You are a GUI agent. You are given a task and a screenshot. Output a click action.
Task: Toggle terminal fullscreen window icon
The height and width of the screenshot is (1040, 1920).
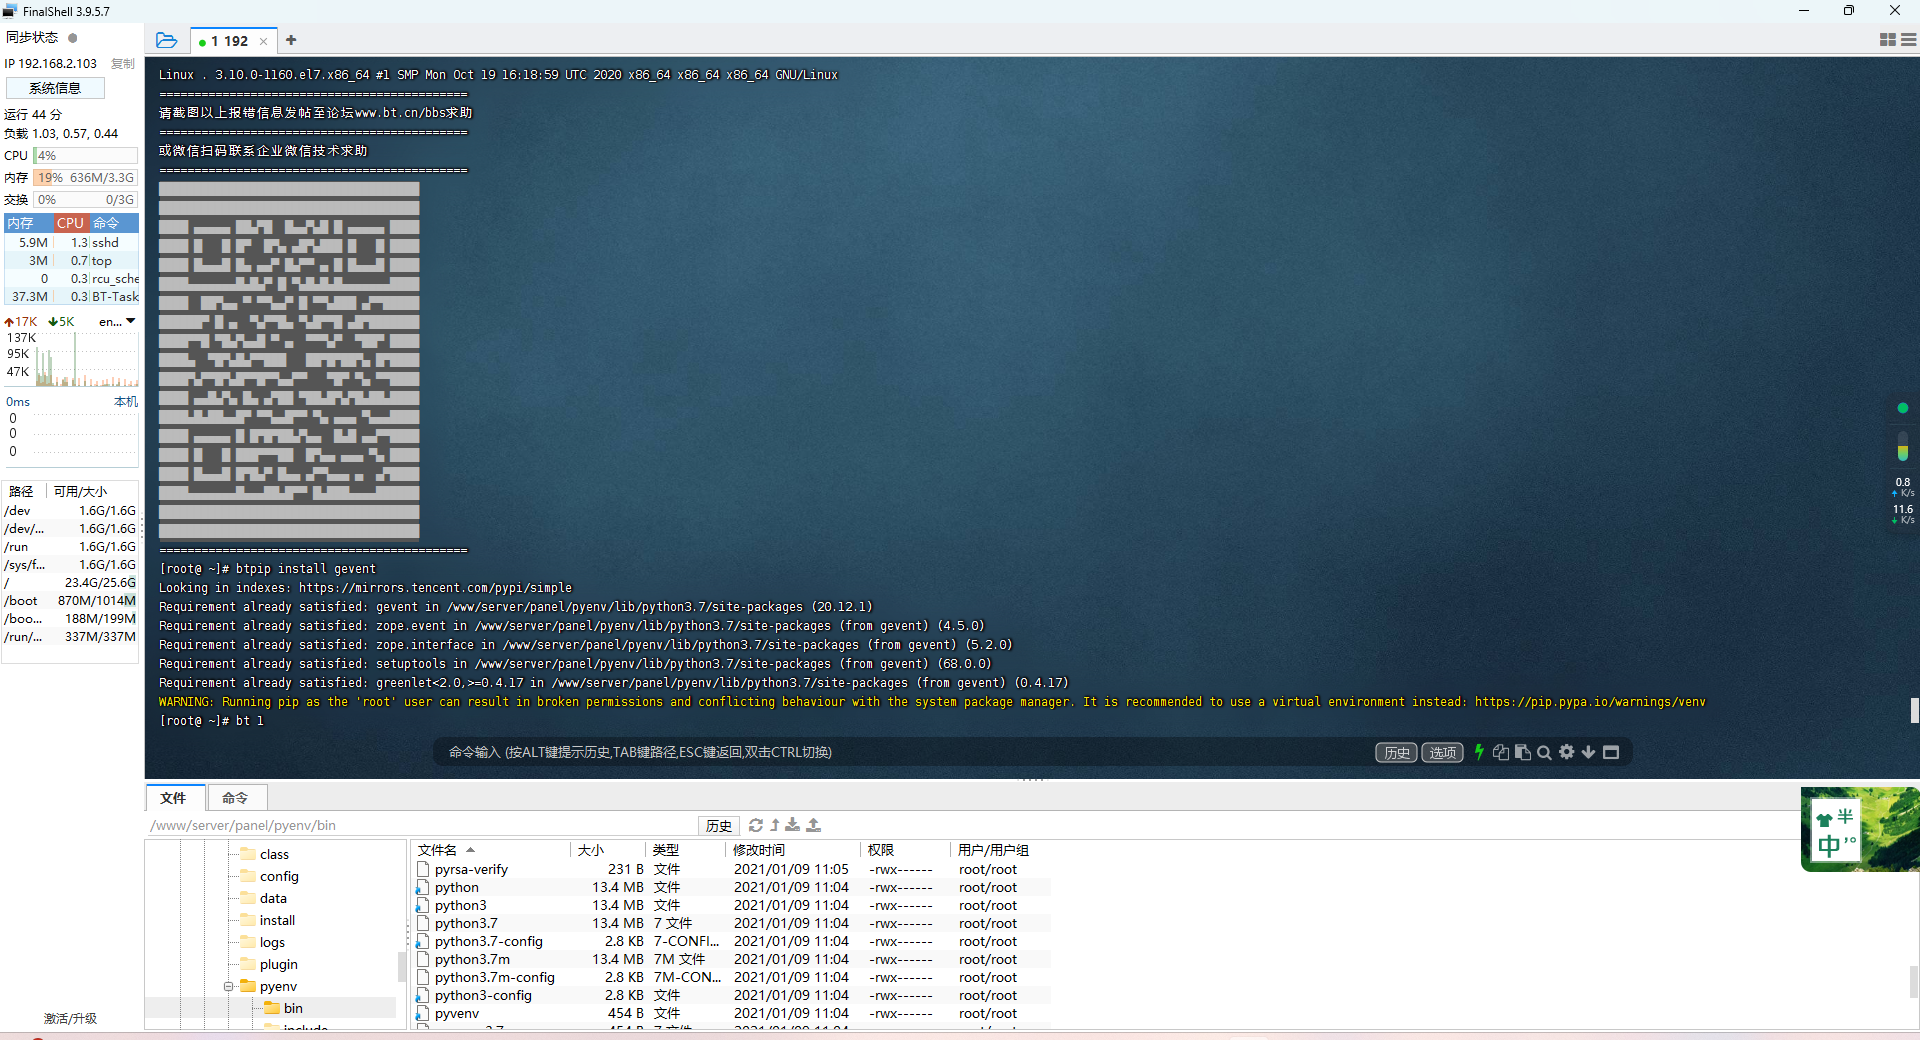(1611, 752)
